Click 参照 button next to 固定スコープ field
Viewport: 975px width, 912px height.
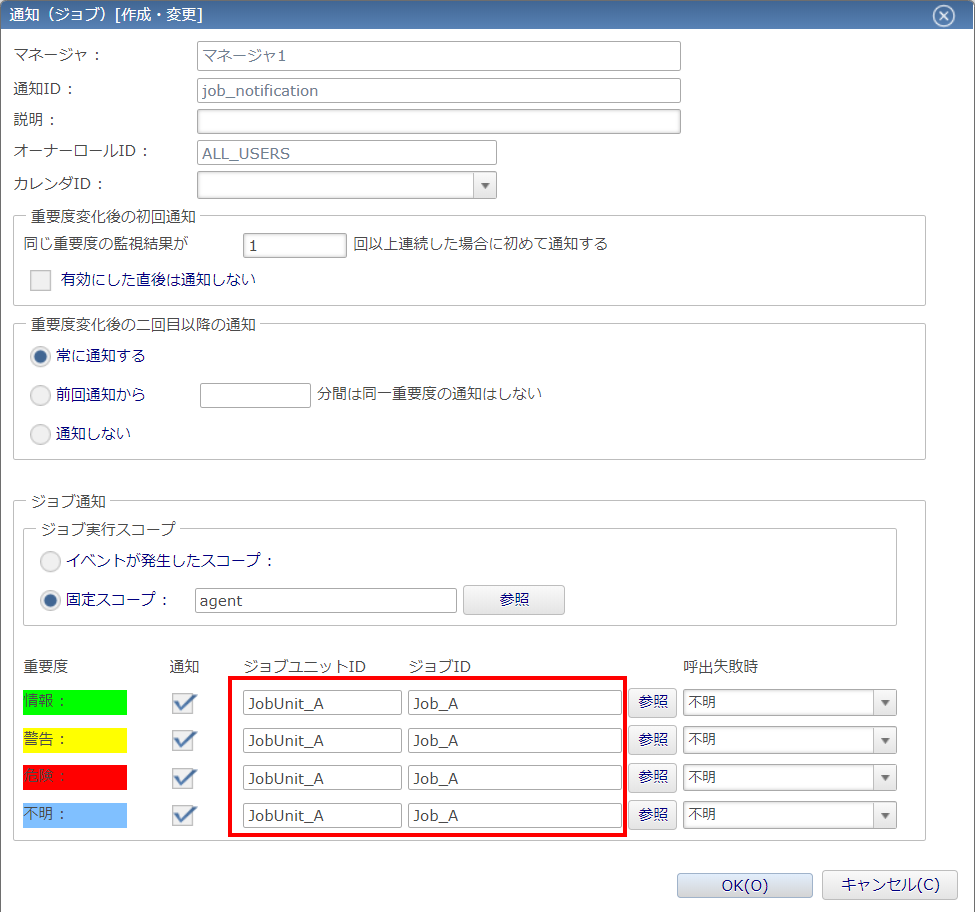point(514,600)
